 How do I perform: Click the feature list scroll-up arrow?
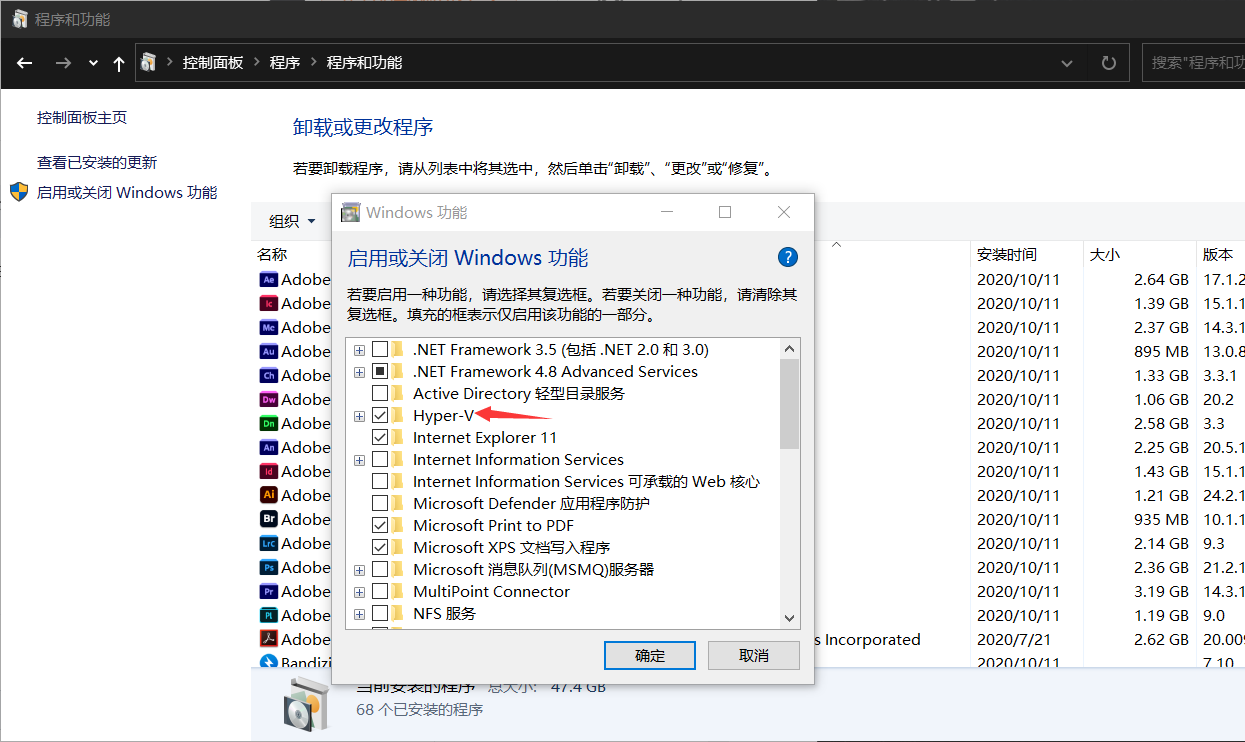click(x=790, y=349)
